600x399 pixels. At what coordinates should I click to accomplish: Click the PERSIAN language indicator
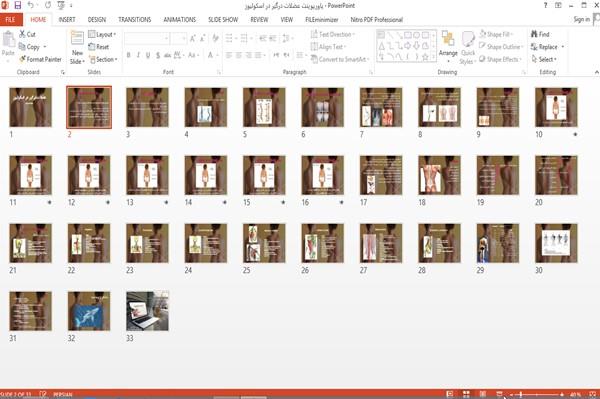coord(63,394)
